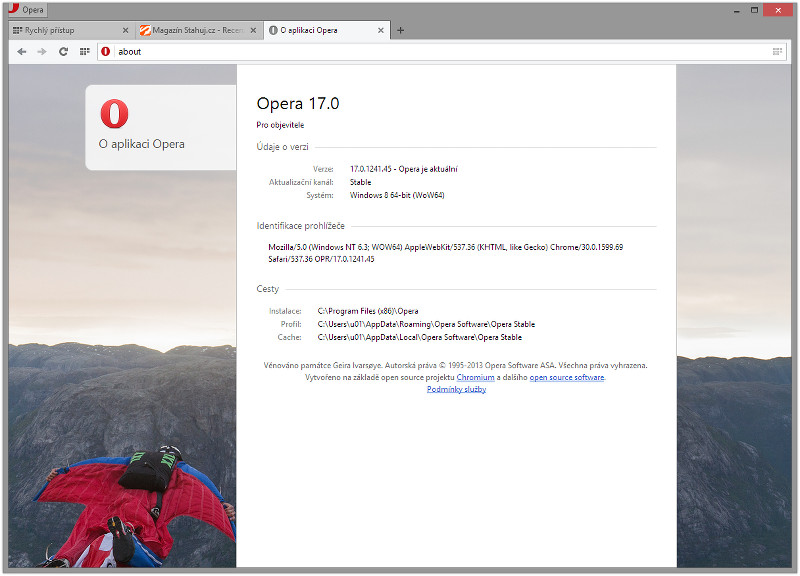Image resolution: width=800 pixels, height=576 pixels.
Task: Close the Opera window
Action: tap(778, 10)
